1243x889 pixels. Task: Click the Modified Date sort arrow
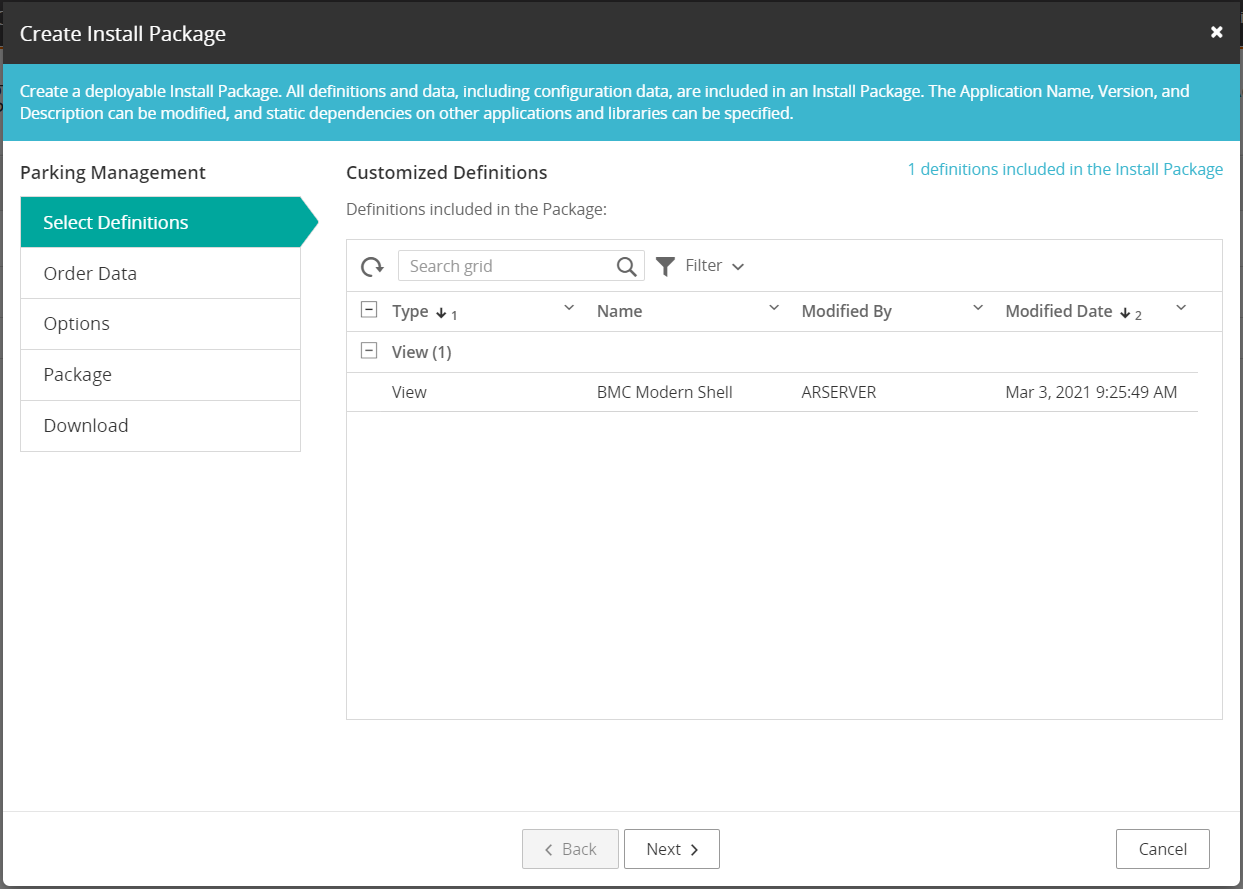tap(1125, 313)
